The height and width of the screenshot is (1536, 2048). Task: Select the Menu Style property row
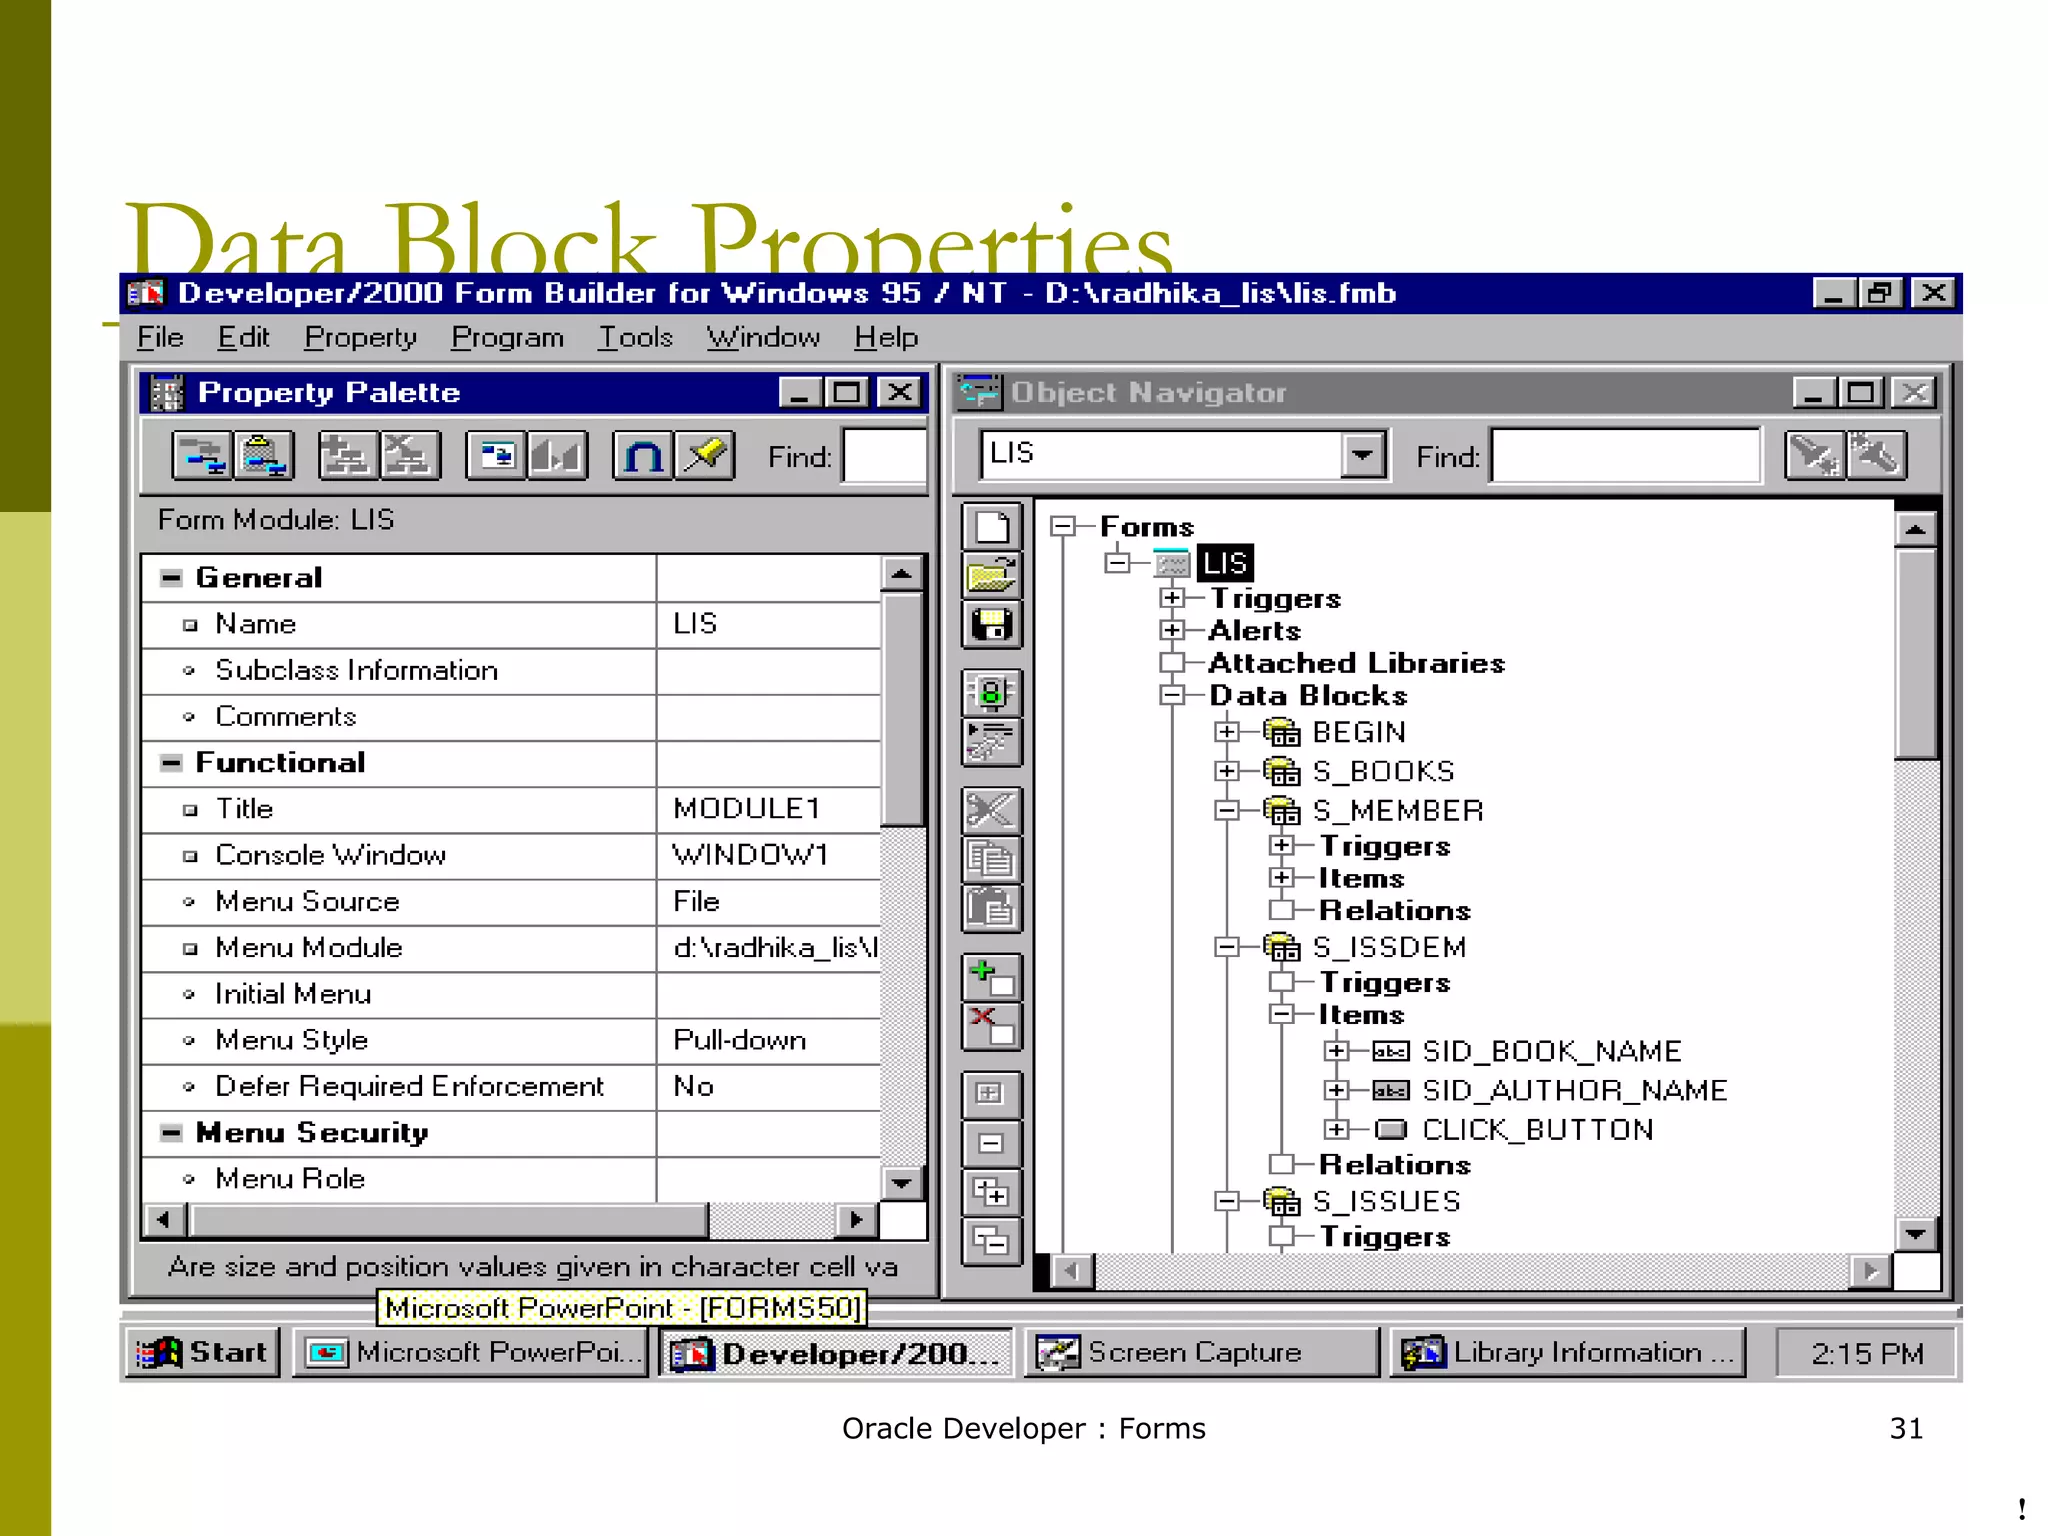point(510,1040)
